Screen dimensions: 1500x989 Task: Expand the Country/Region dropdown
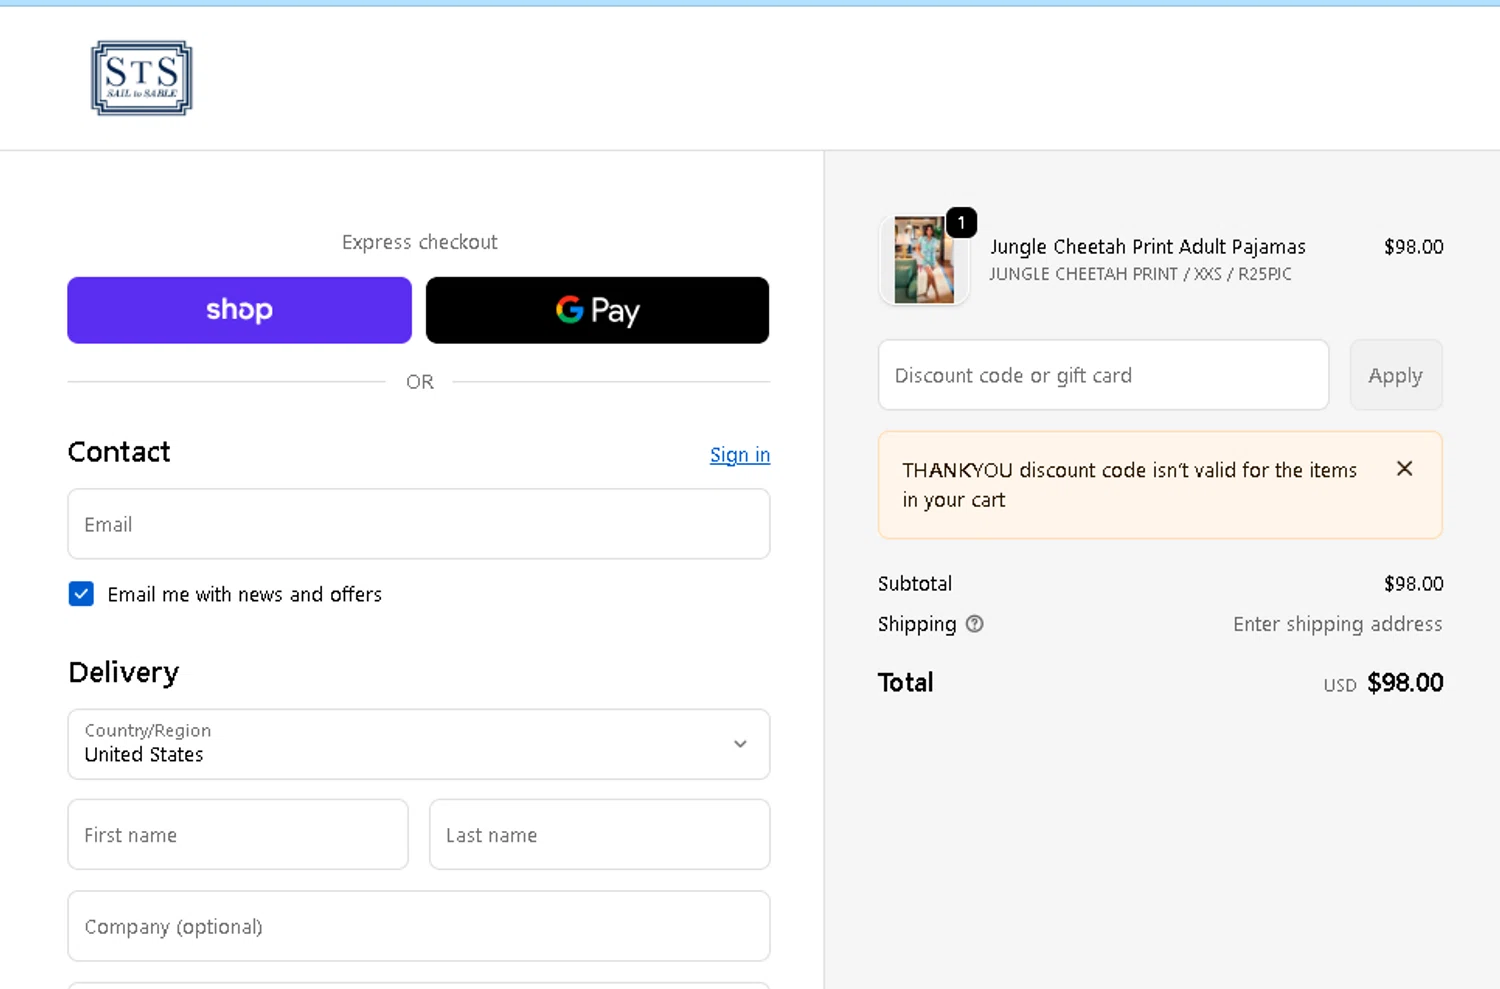(x=419, y=744)
